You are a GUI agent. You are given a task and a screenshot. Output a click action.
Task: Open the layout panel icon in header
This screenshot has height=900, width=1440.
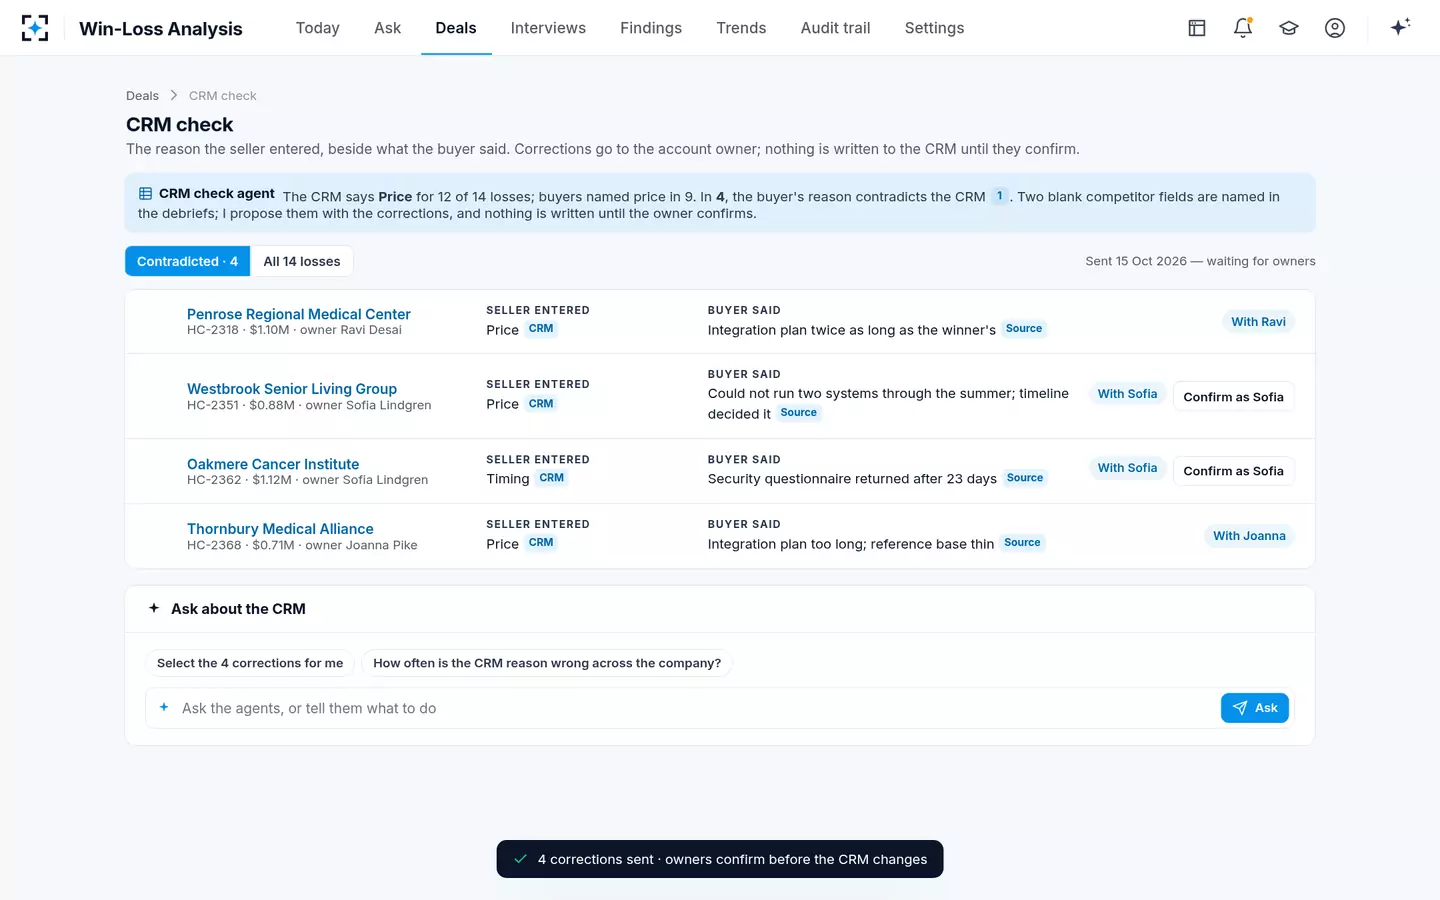[x=1197, y=28]
